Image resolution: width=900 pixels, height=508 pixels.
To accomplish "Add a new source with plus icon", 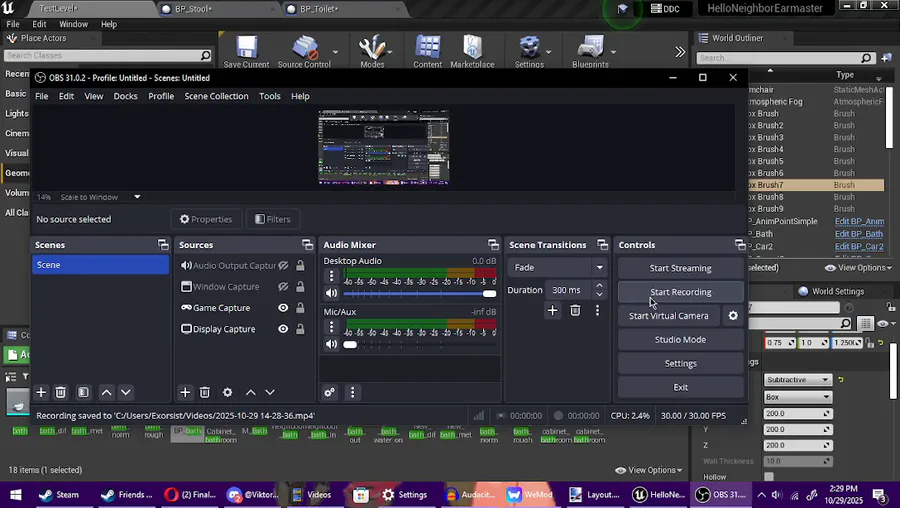I will click(x=185, y=392).
